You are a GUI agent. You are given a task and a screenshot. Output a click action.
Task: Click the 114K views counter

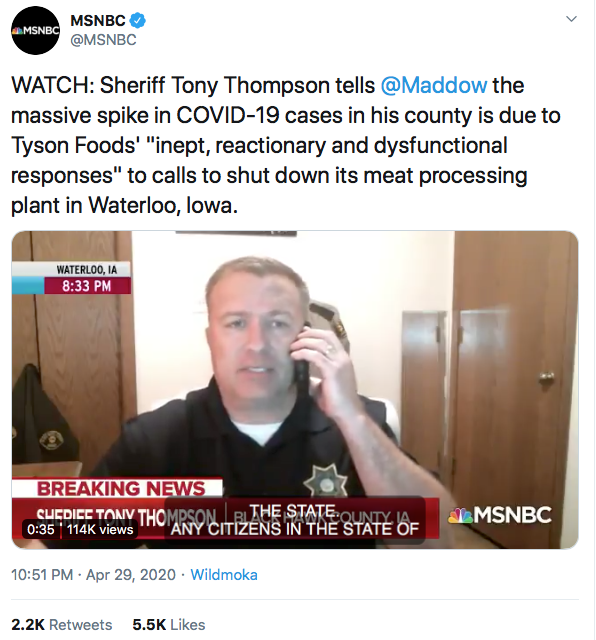click(x=100, y=529)
